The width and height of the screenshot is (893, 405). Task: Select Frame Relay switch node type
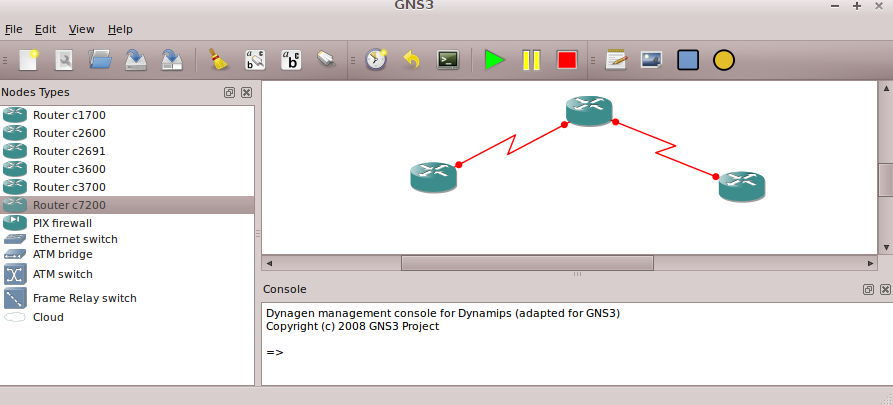(x=128, y=298)
